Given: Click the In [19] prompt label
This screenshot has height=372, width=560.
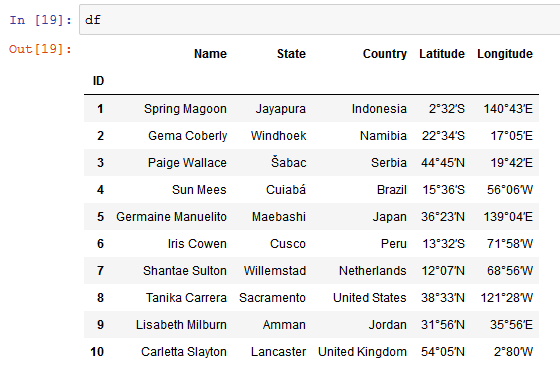Looking at the screenshot, I should tap(40, 20).
